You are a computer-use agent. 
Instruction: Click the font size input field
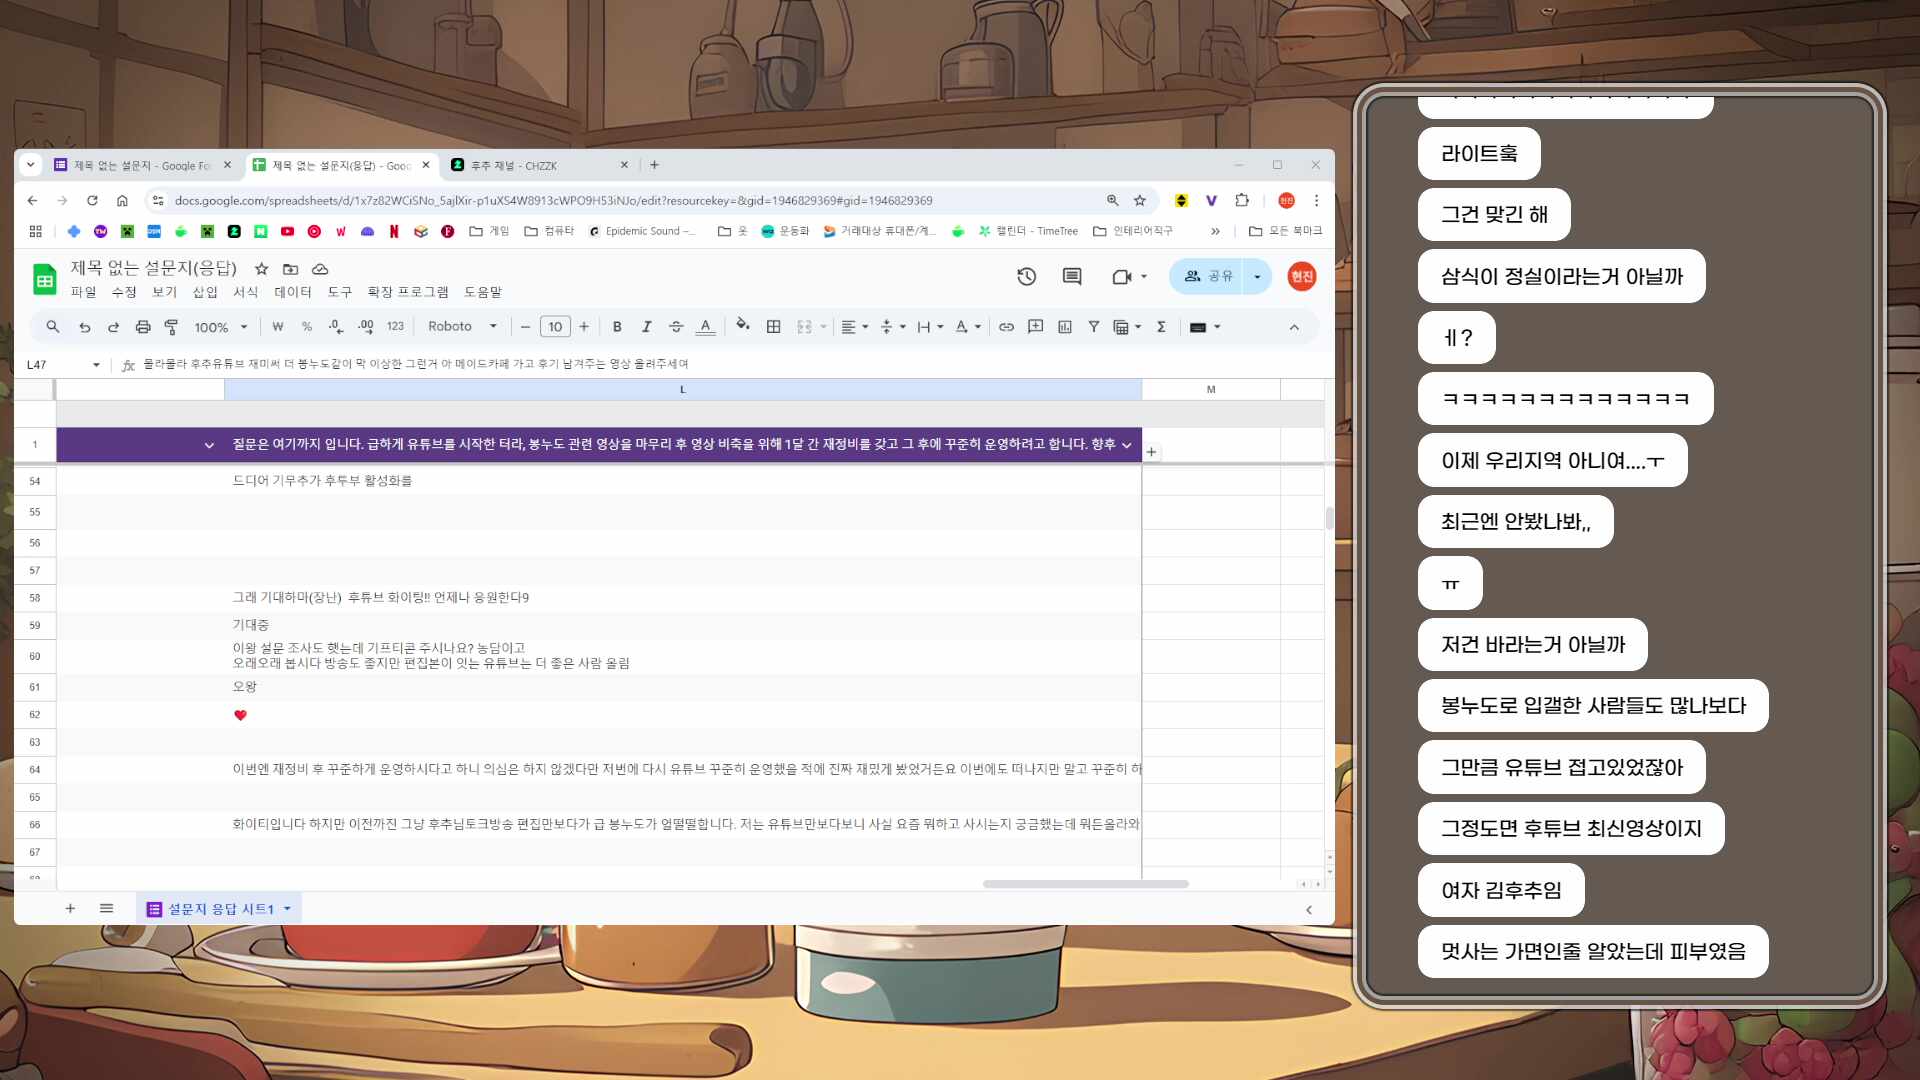click(x=555, y=327)
